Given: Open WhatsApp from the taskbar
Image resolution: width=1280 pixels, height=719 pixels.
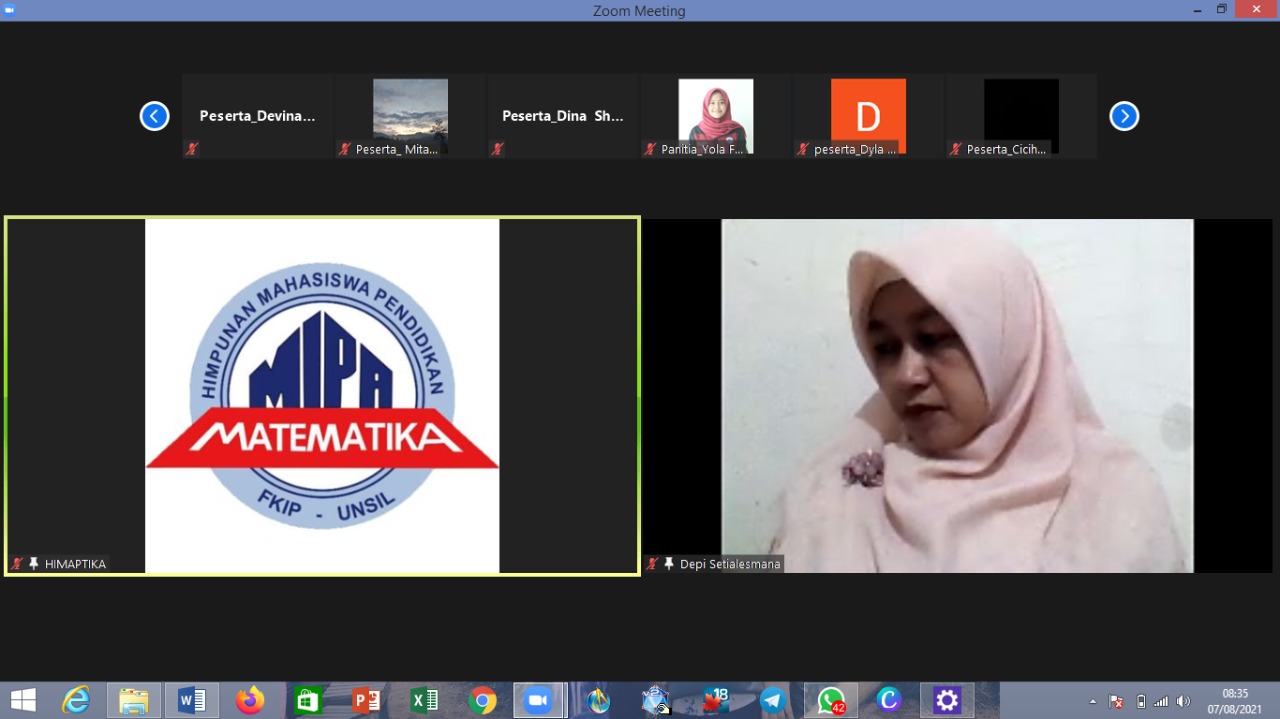Looking at the screenshot, I should point(830,700).
